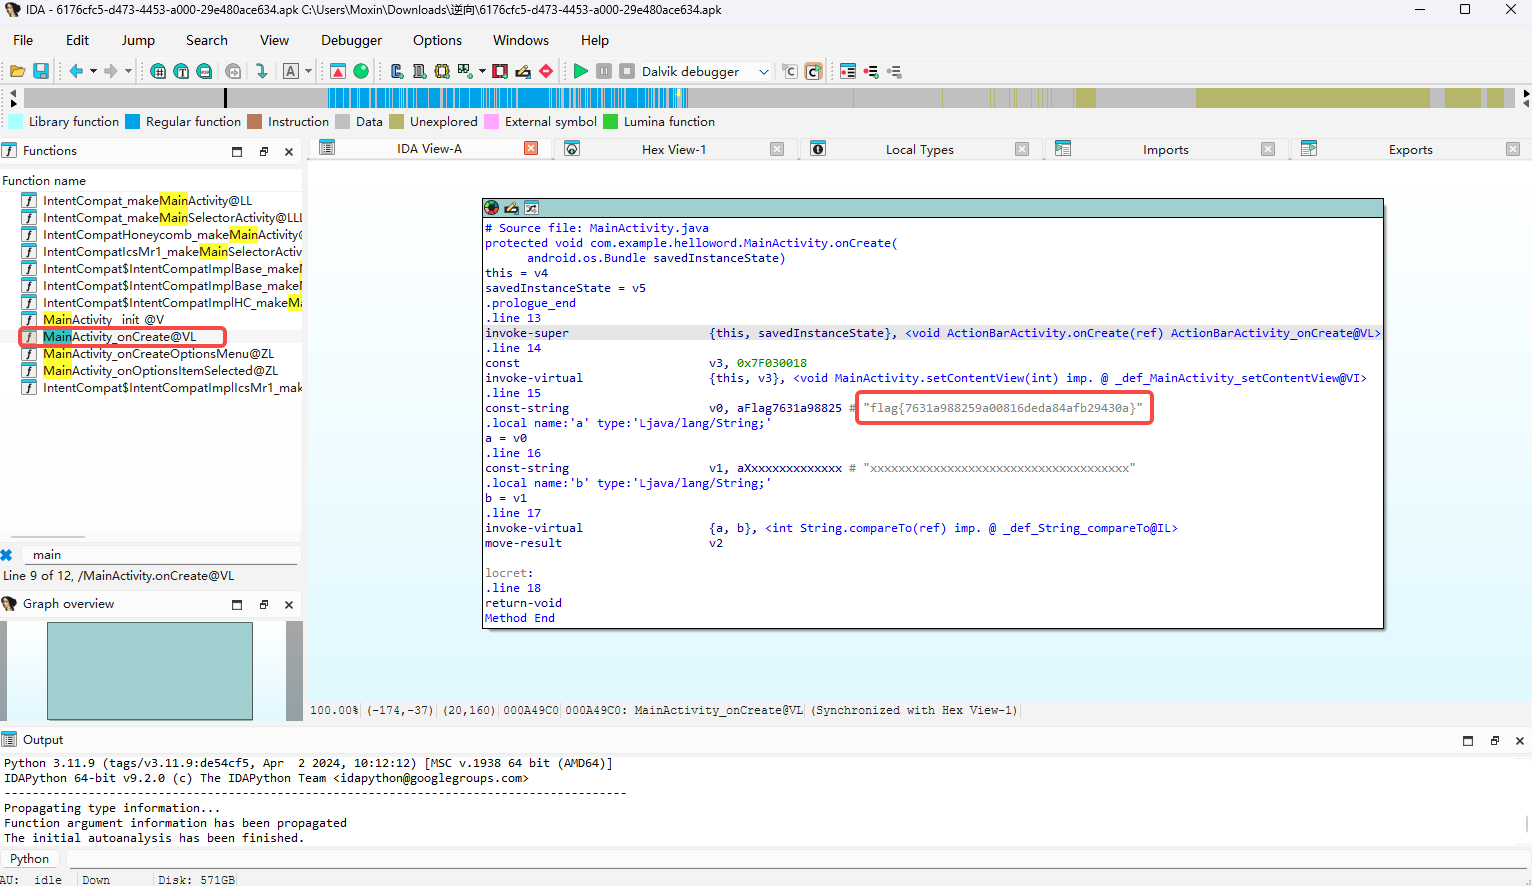
Task: Start the debugger with the green play button
Action: (580, 71)
